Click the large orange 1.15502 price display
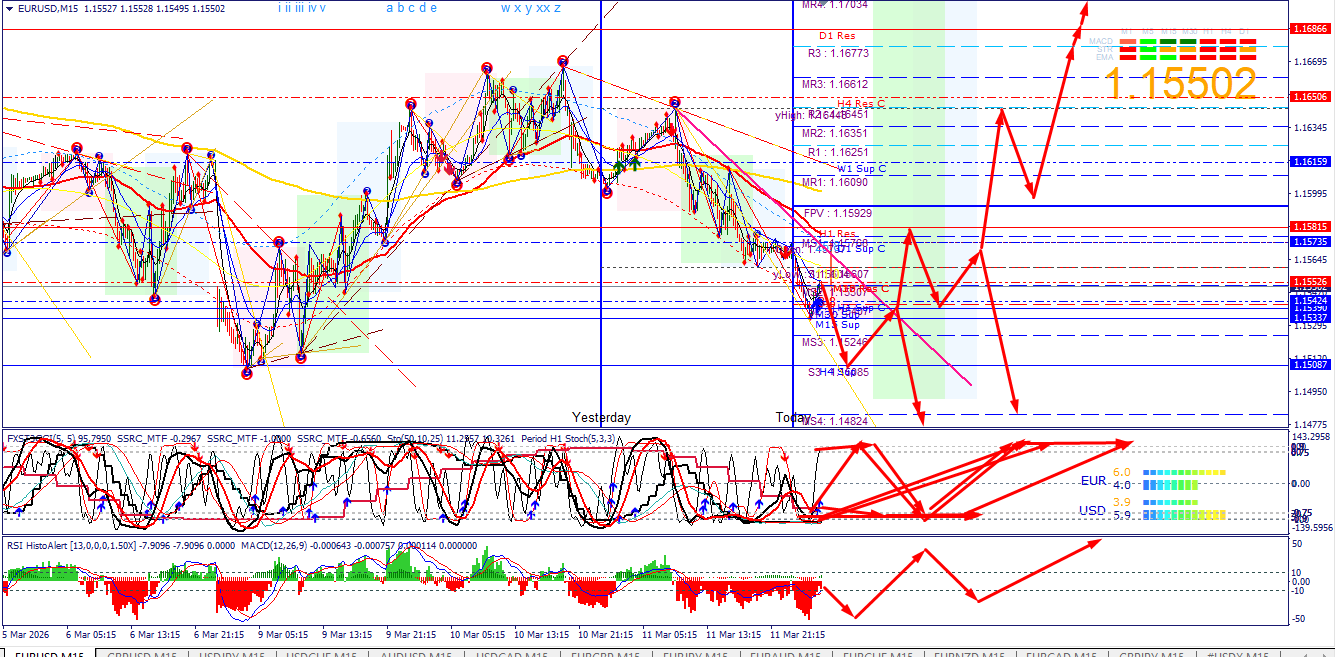 (x=1180, y=85)
